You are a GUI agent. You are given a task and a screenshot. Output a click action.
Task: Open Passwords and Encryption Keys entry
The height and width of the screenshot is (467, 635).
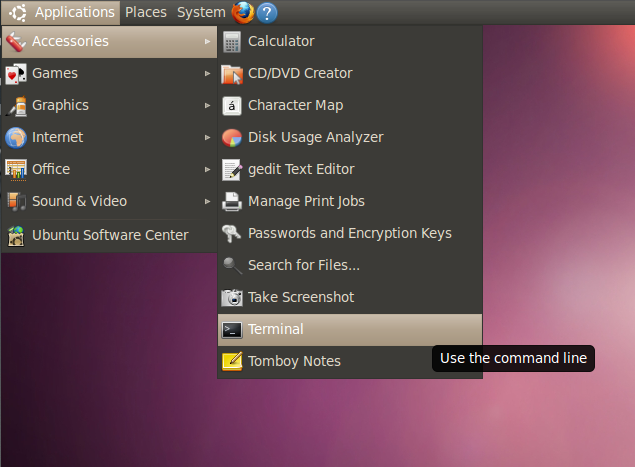pos(350,233)
